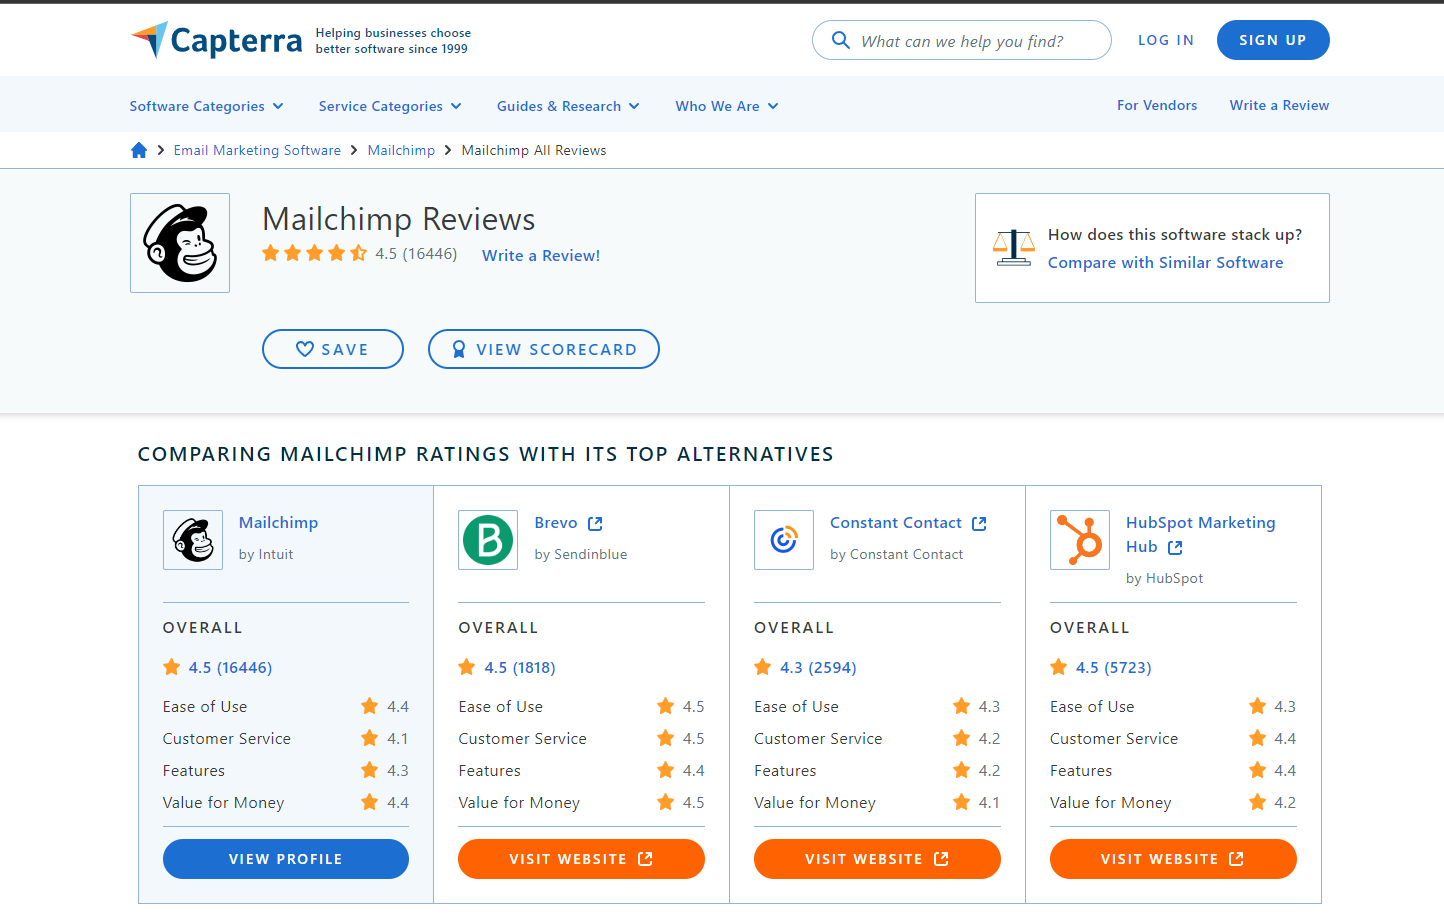Click external icon on Constant Contact Visit Website

coord(941,859)
